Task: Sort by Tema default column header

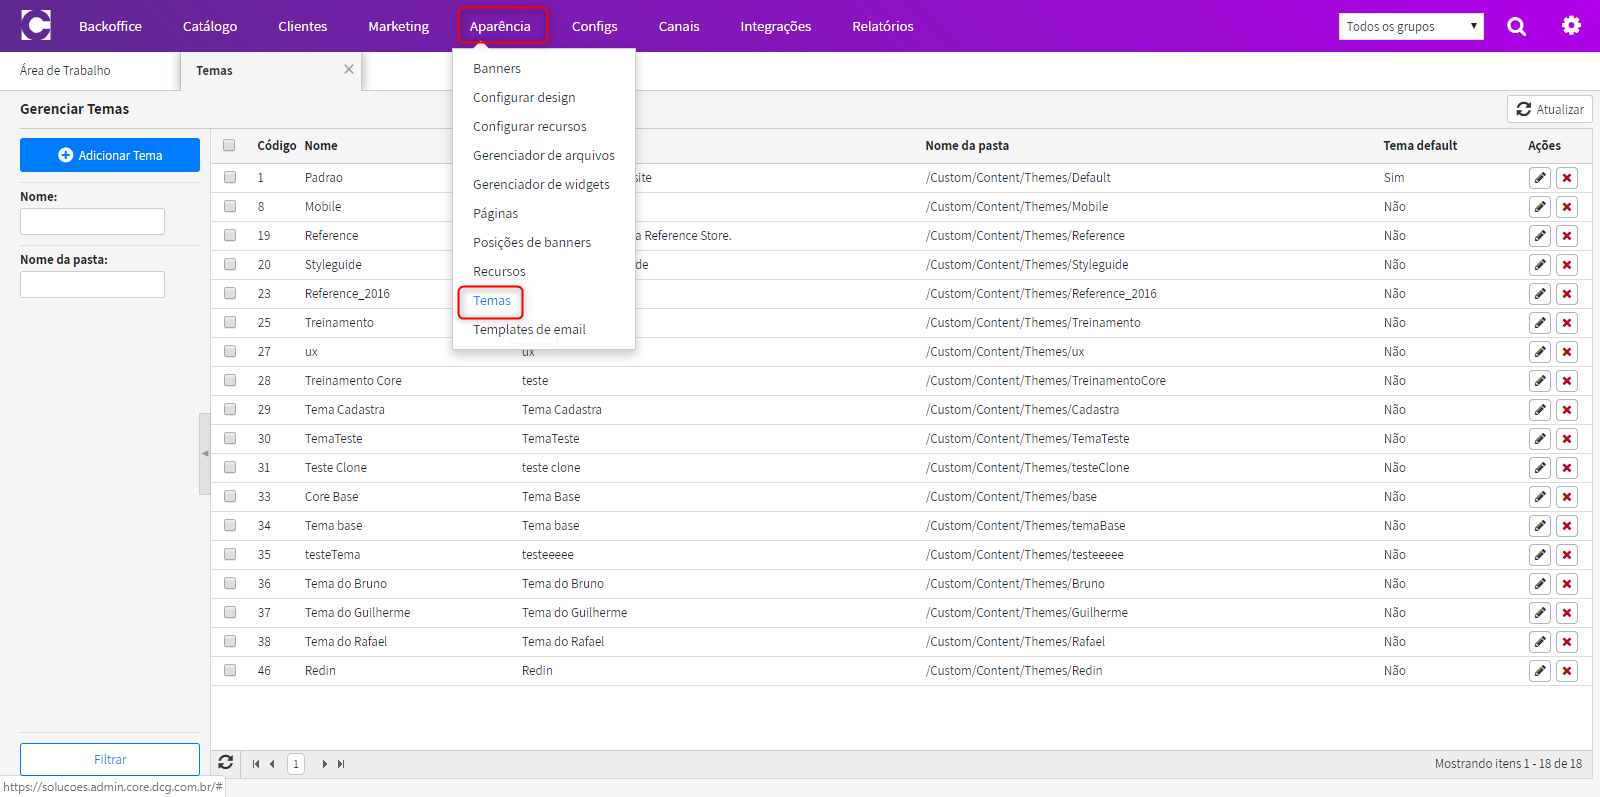Action: tap(1420, 146)
